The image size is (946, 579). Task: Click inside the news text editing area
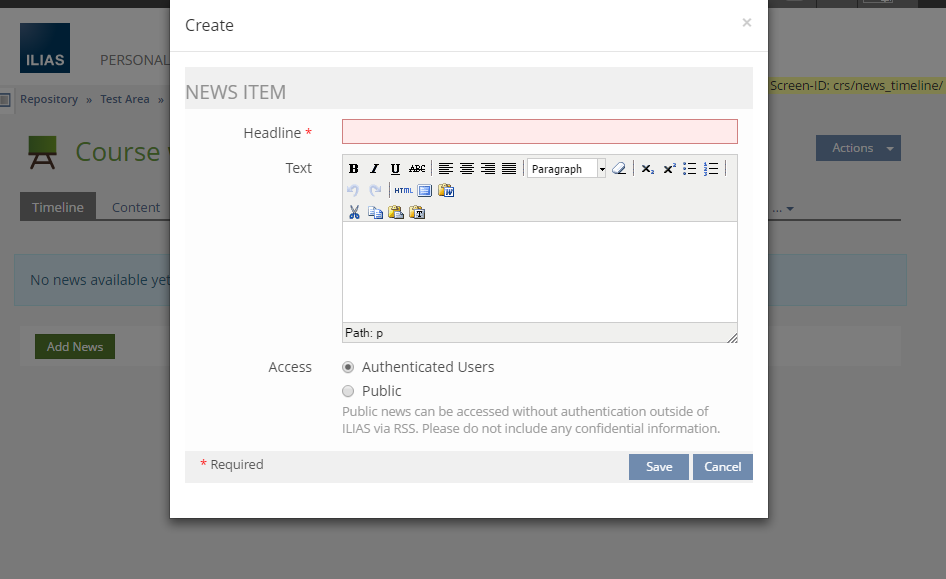[540, 272]
